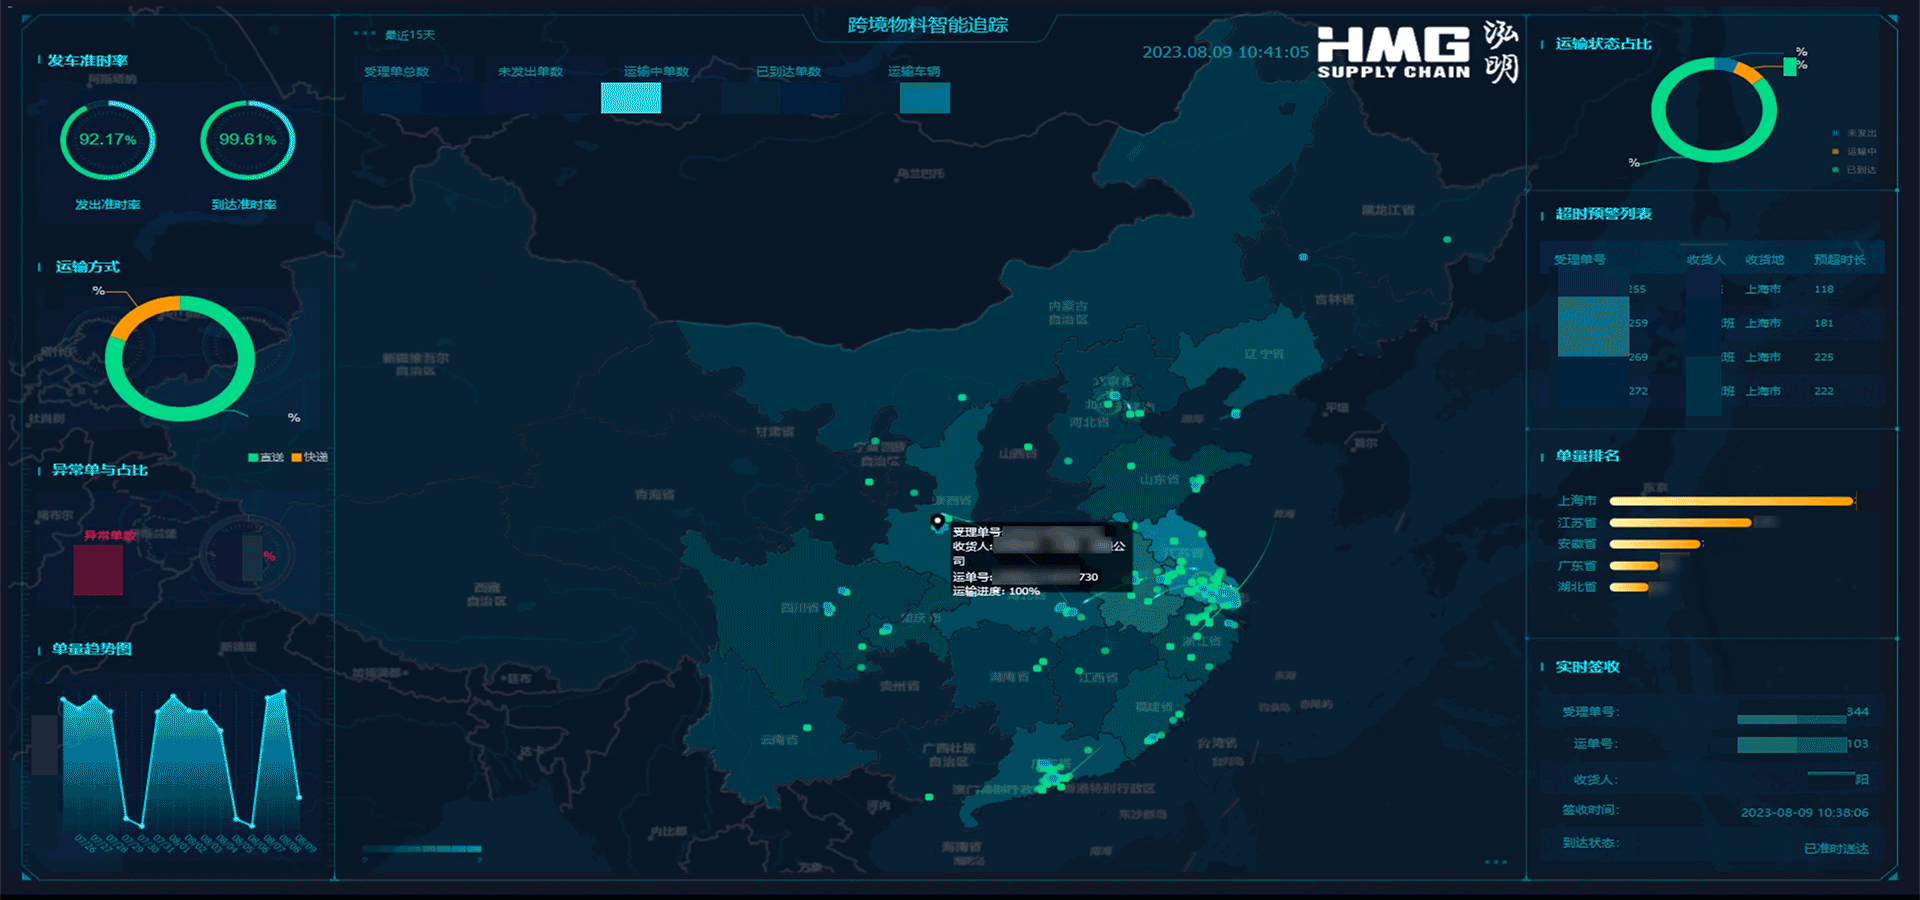Click the three-dot icon beside 最近15天
Image resolution: width=1920 pixels, height=900 pixels.
pyautogui.click(x=365, y=34)
